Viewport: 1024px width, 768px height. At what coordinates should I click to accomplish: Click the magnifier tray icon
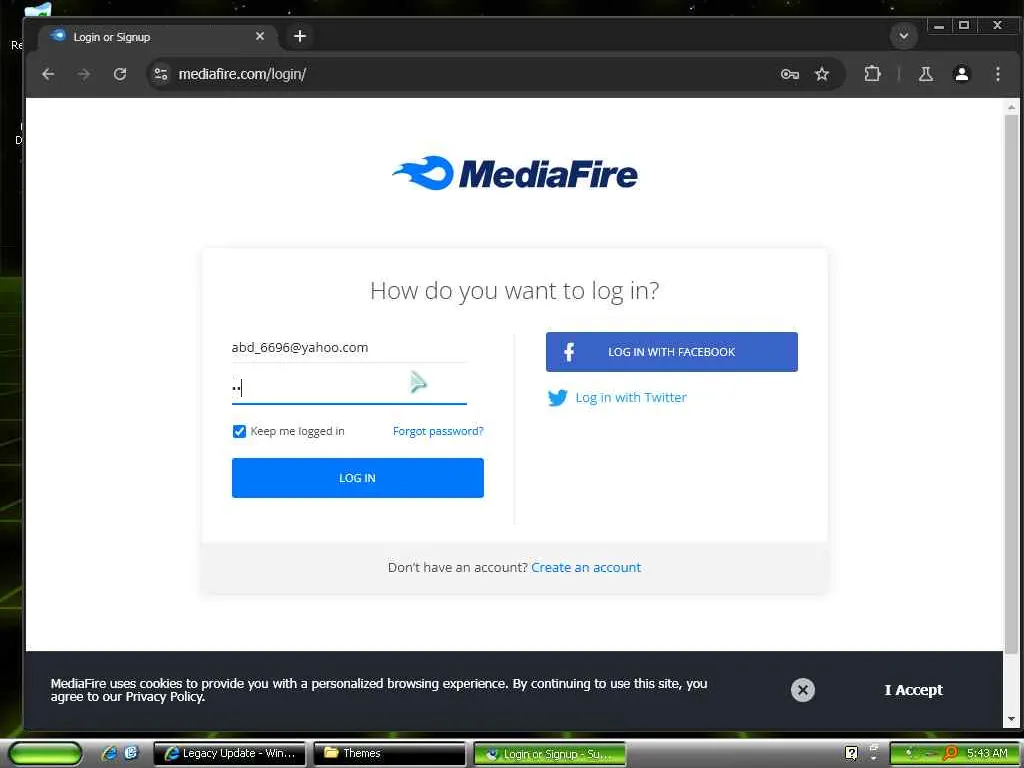(950, 754)
